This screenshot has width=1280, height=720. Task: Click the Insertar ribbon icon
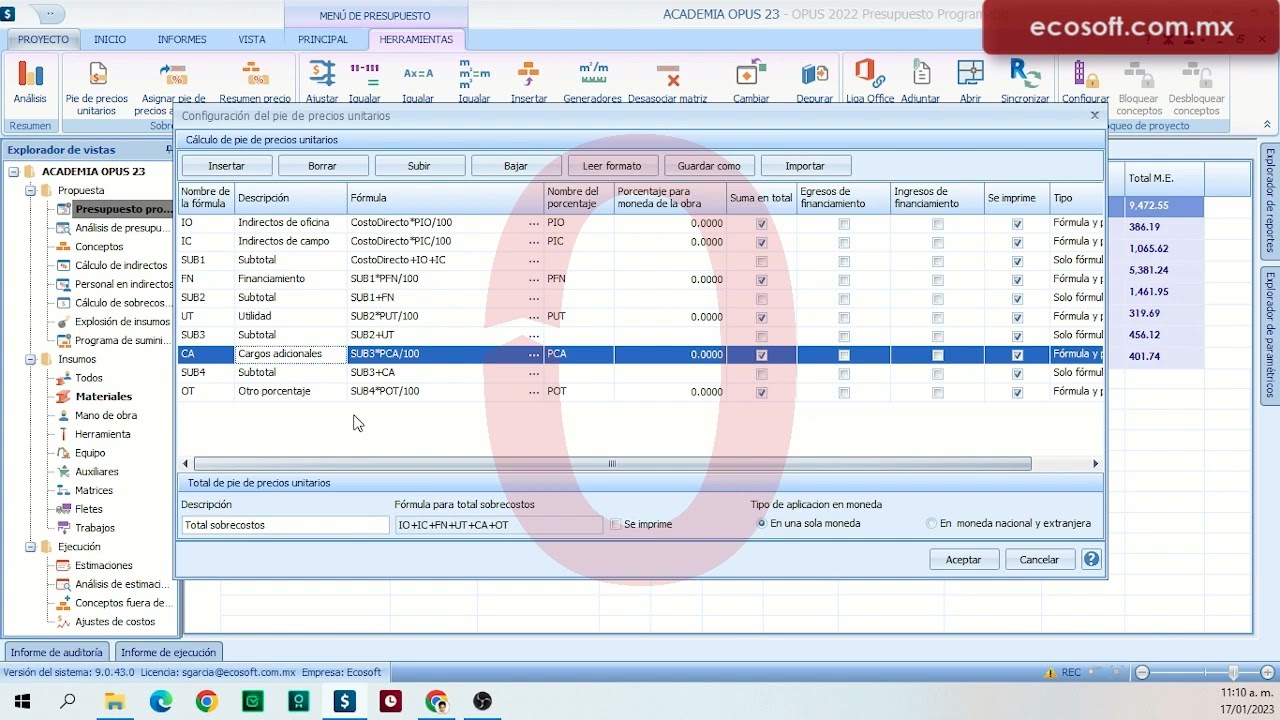tap(529, 81)
